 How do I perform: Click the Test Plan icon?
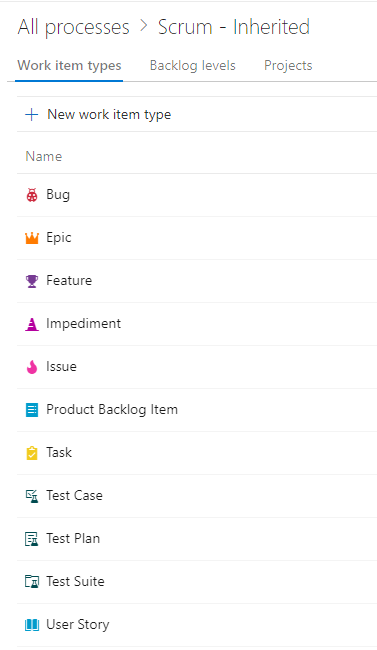[x=32, y=539]
